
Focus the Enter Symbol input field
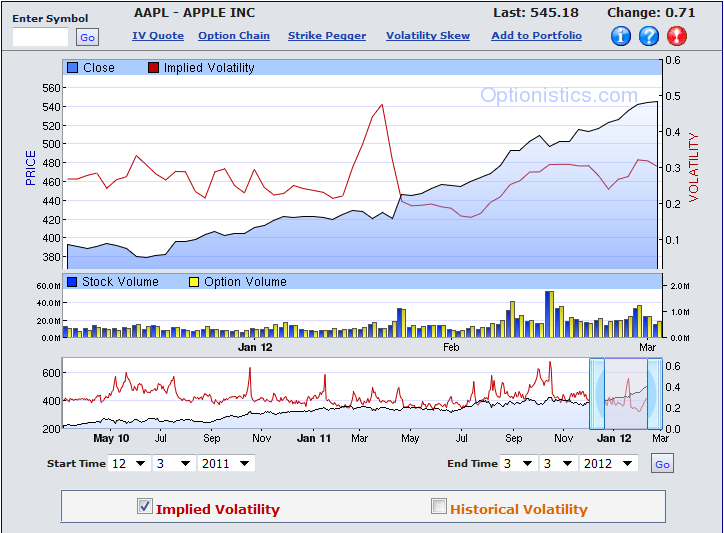[x=40, y=37]
